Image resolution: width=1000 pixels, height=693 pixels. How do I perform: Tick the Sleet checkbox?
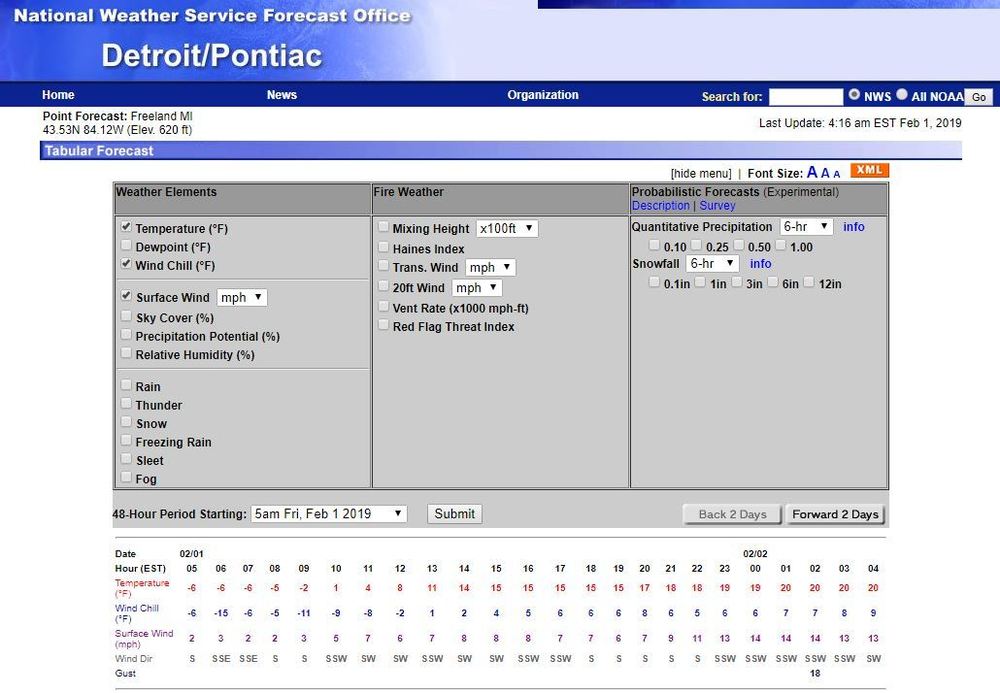coord(126,458)
